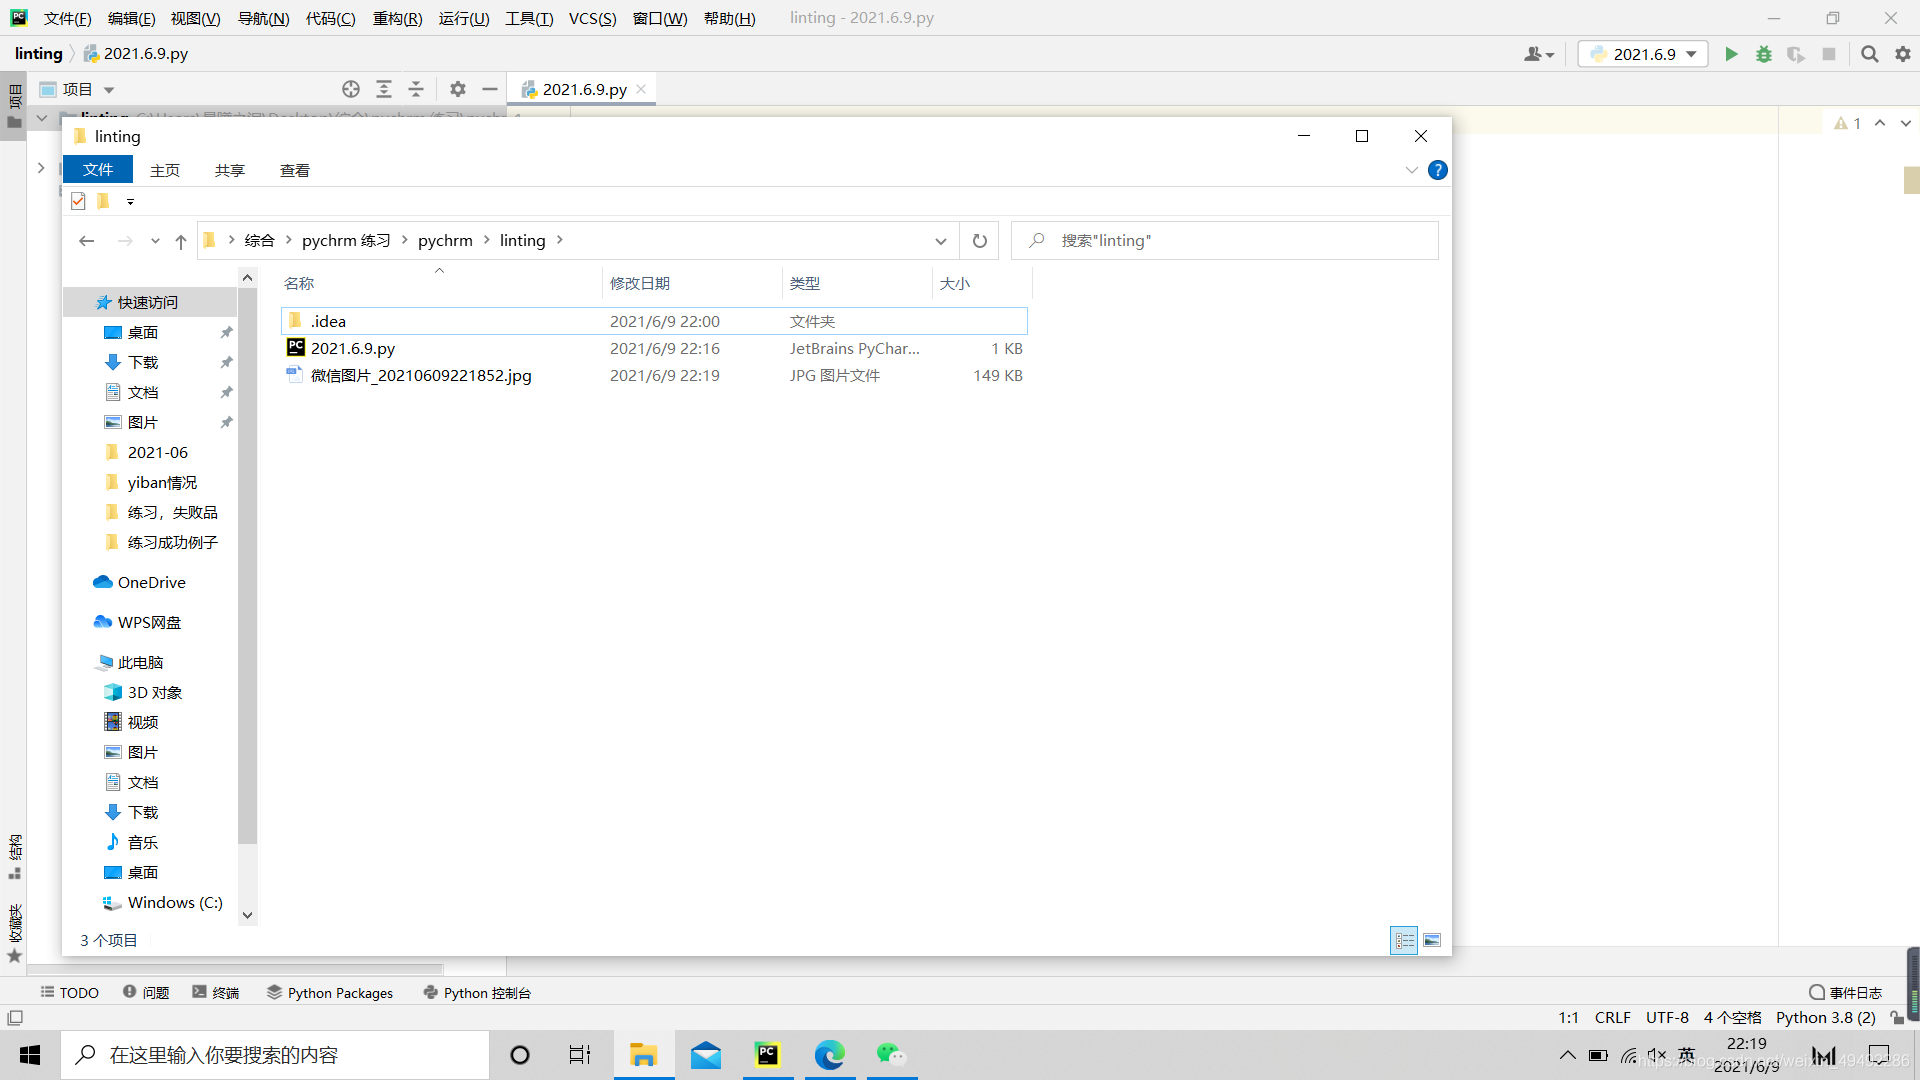
Task: Expand the Explorer ribbon chevron
Action: point(1411,170)
